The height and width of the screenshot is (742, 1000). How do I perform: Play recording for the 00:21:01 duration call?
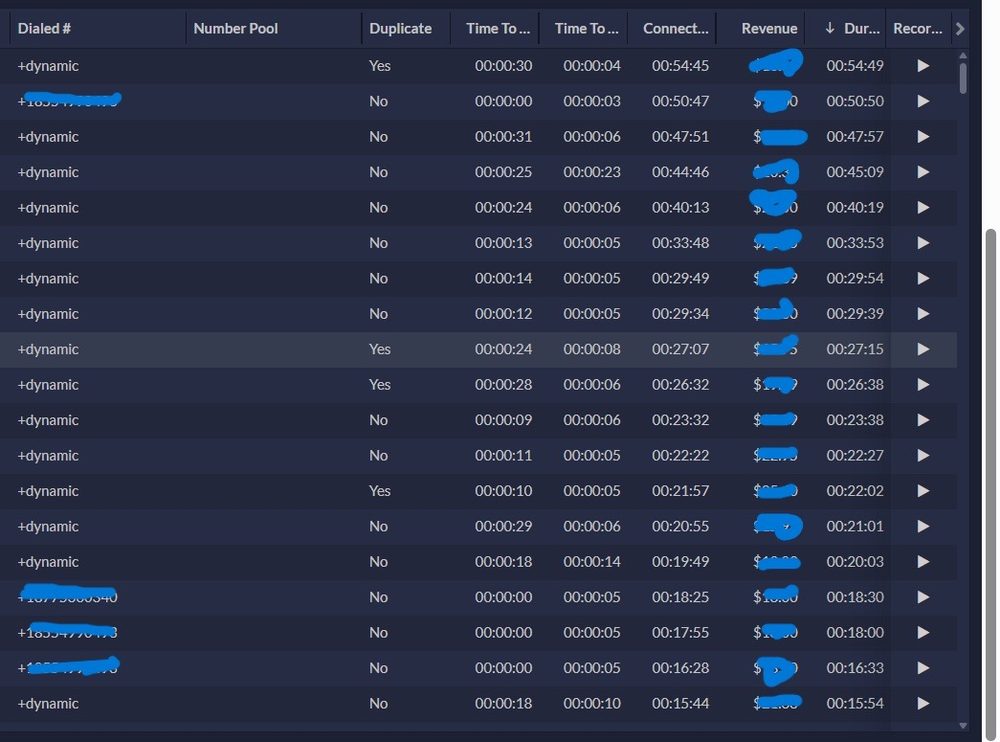click(x=923, y=526)
